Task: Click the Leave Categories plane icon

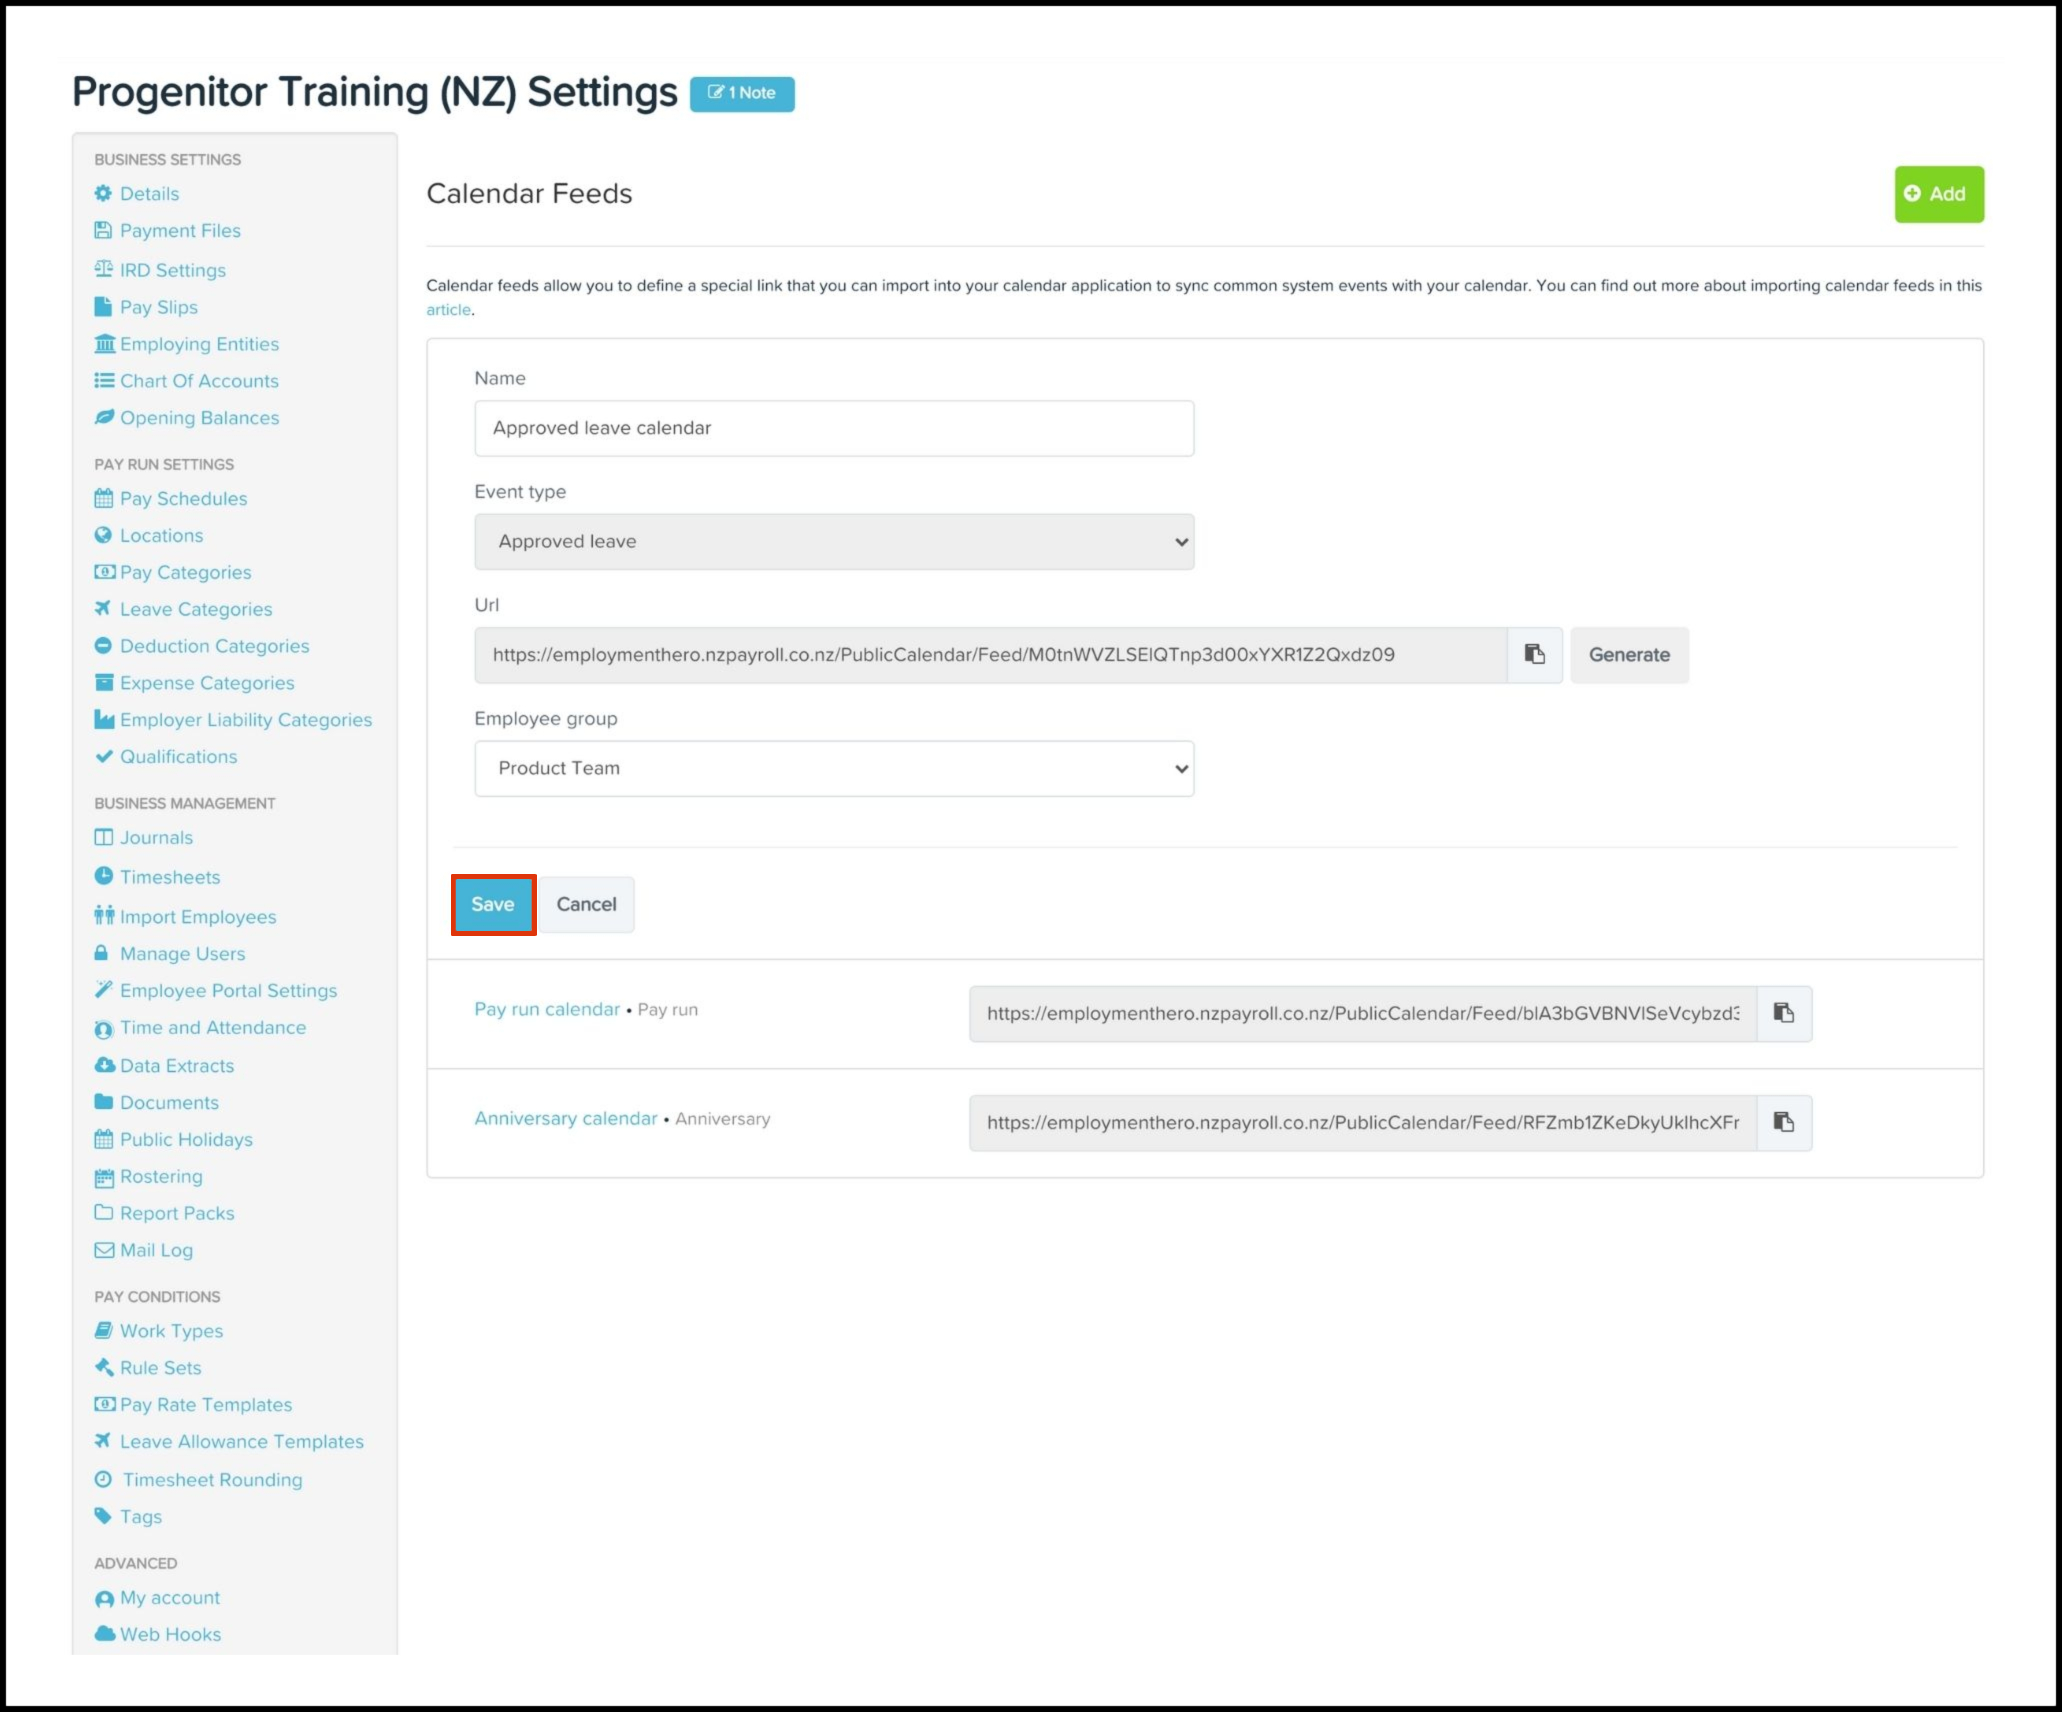Action: pos(103,608)
